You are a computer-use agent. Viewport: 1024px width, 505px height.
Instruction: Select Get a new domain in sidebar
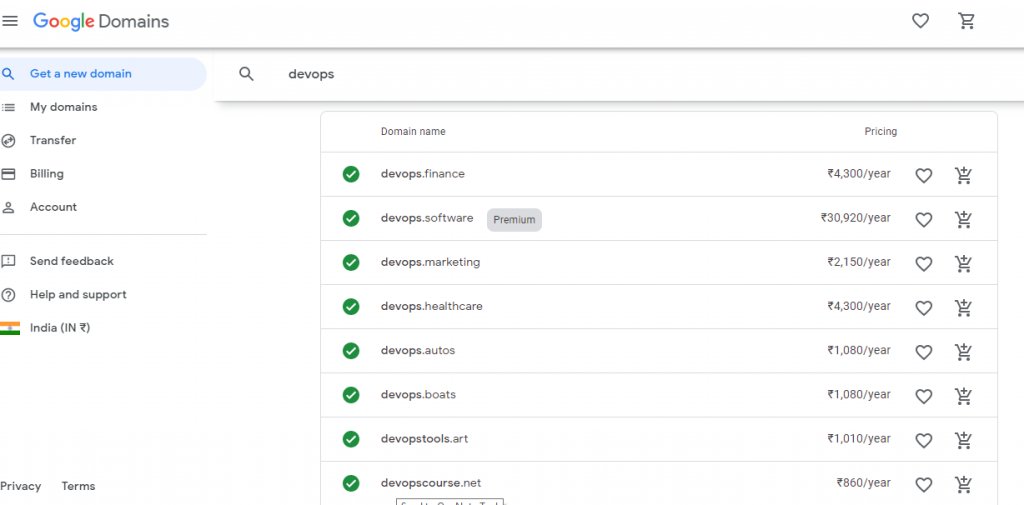[x=103, y=74]
